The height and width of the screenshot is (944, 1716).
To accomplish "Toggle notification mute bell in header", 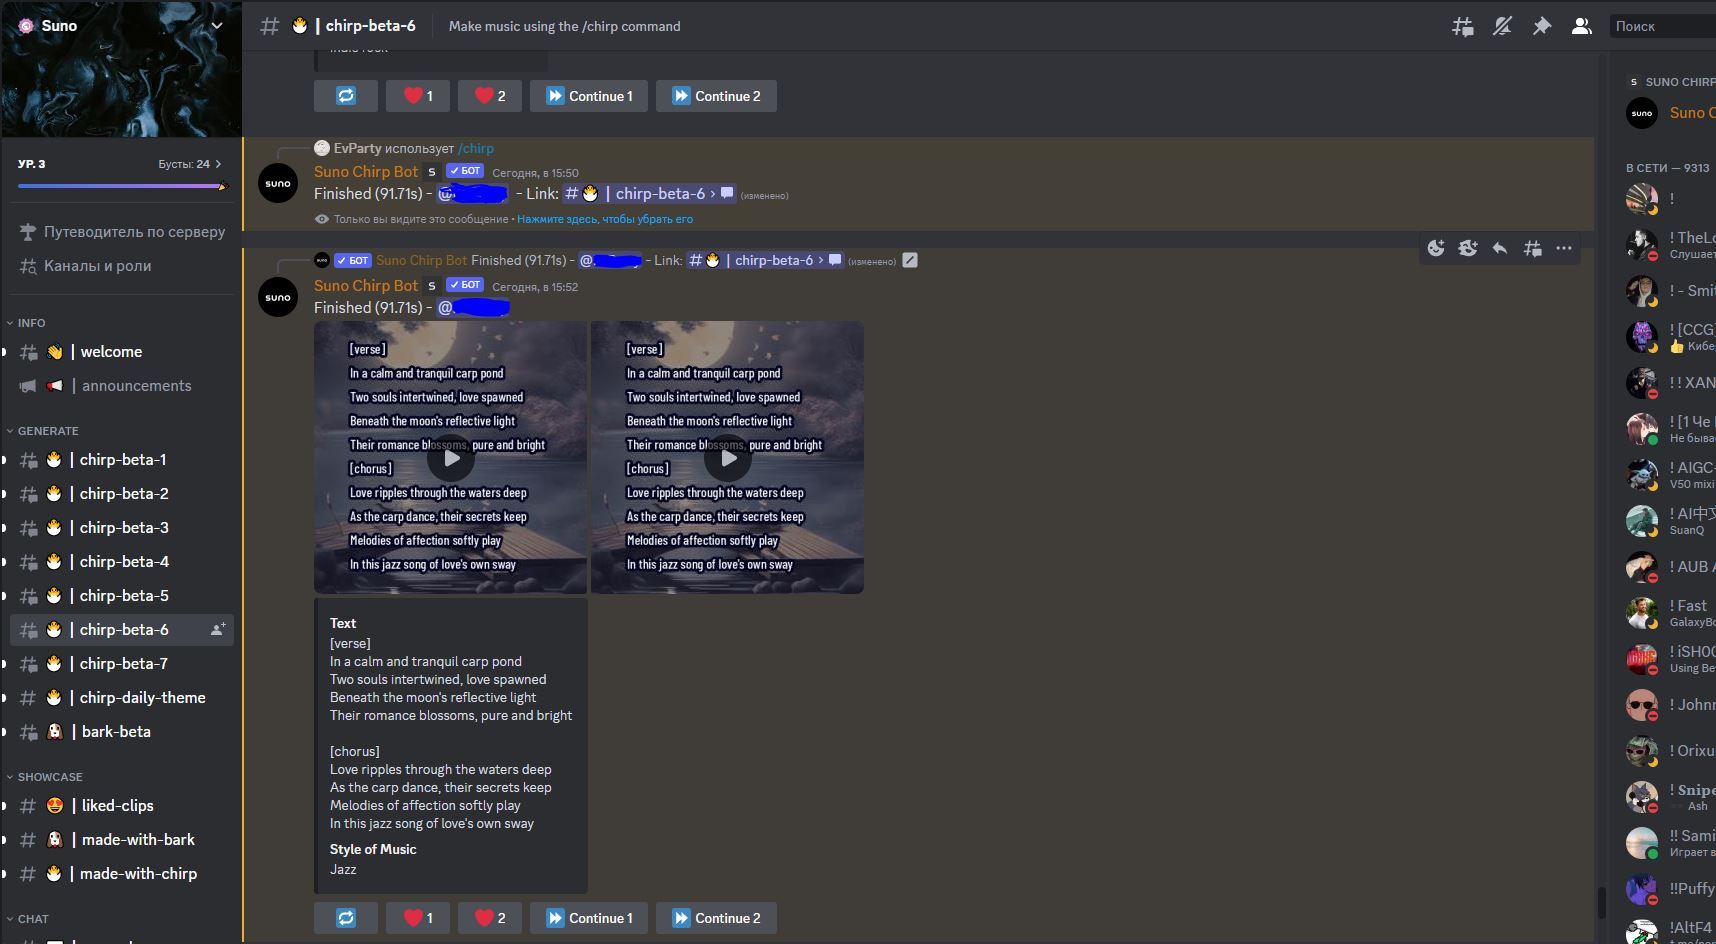I will click(1502, 27).
